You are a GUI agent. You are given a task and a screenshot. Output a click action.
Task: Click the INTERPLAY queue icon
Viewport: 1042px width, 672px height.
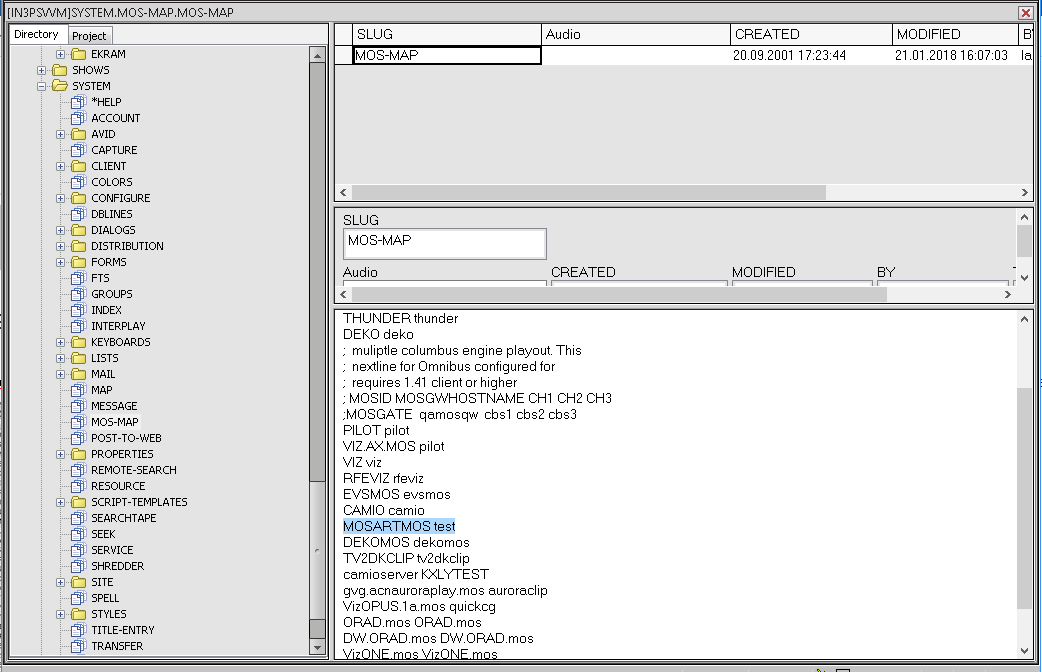coord(79,326)
